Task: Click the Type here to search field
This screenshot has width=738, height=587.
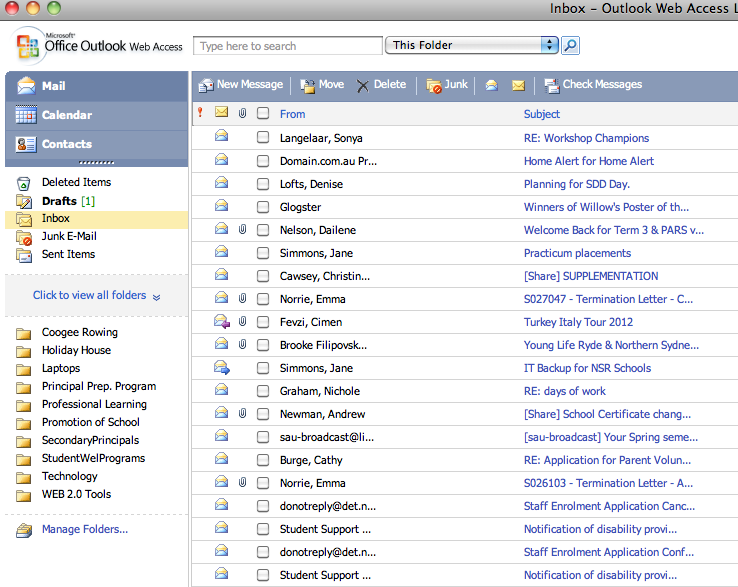Action: click(288, 46)
